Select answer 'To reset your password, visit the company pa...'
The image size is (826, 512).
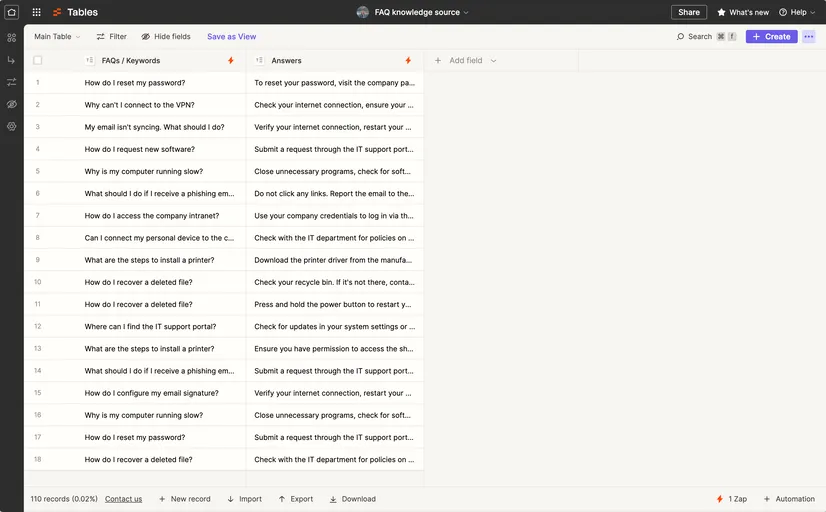(335, 83)
